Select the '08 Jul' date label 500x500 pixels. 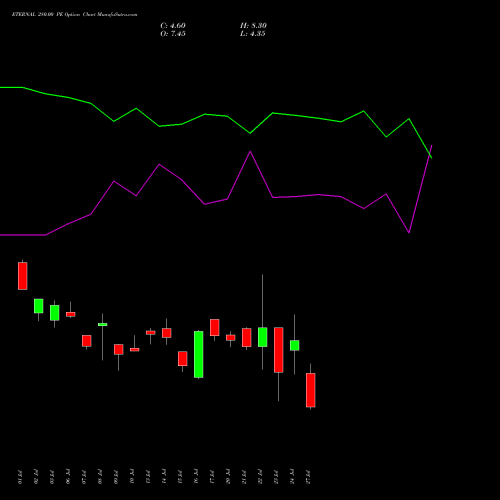pyautogui.click(x=100, y=477)
